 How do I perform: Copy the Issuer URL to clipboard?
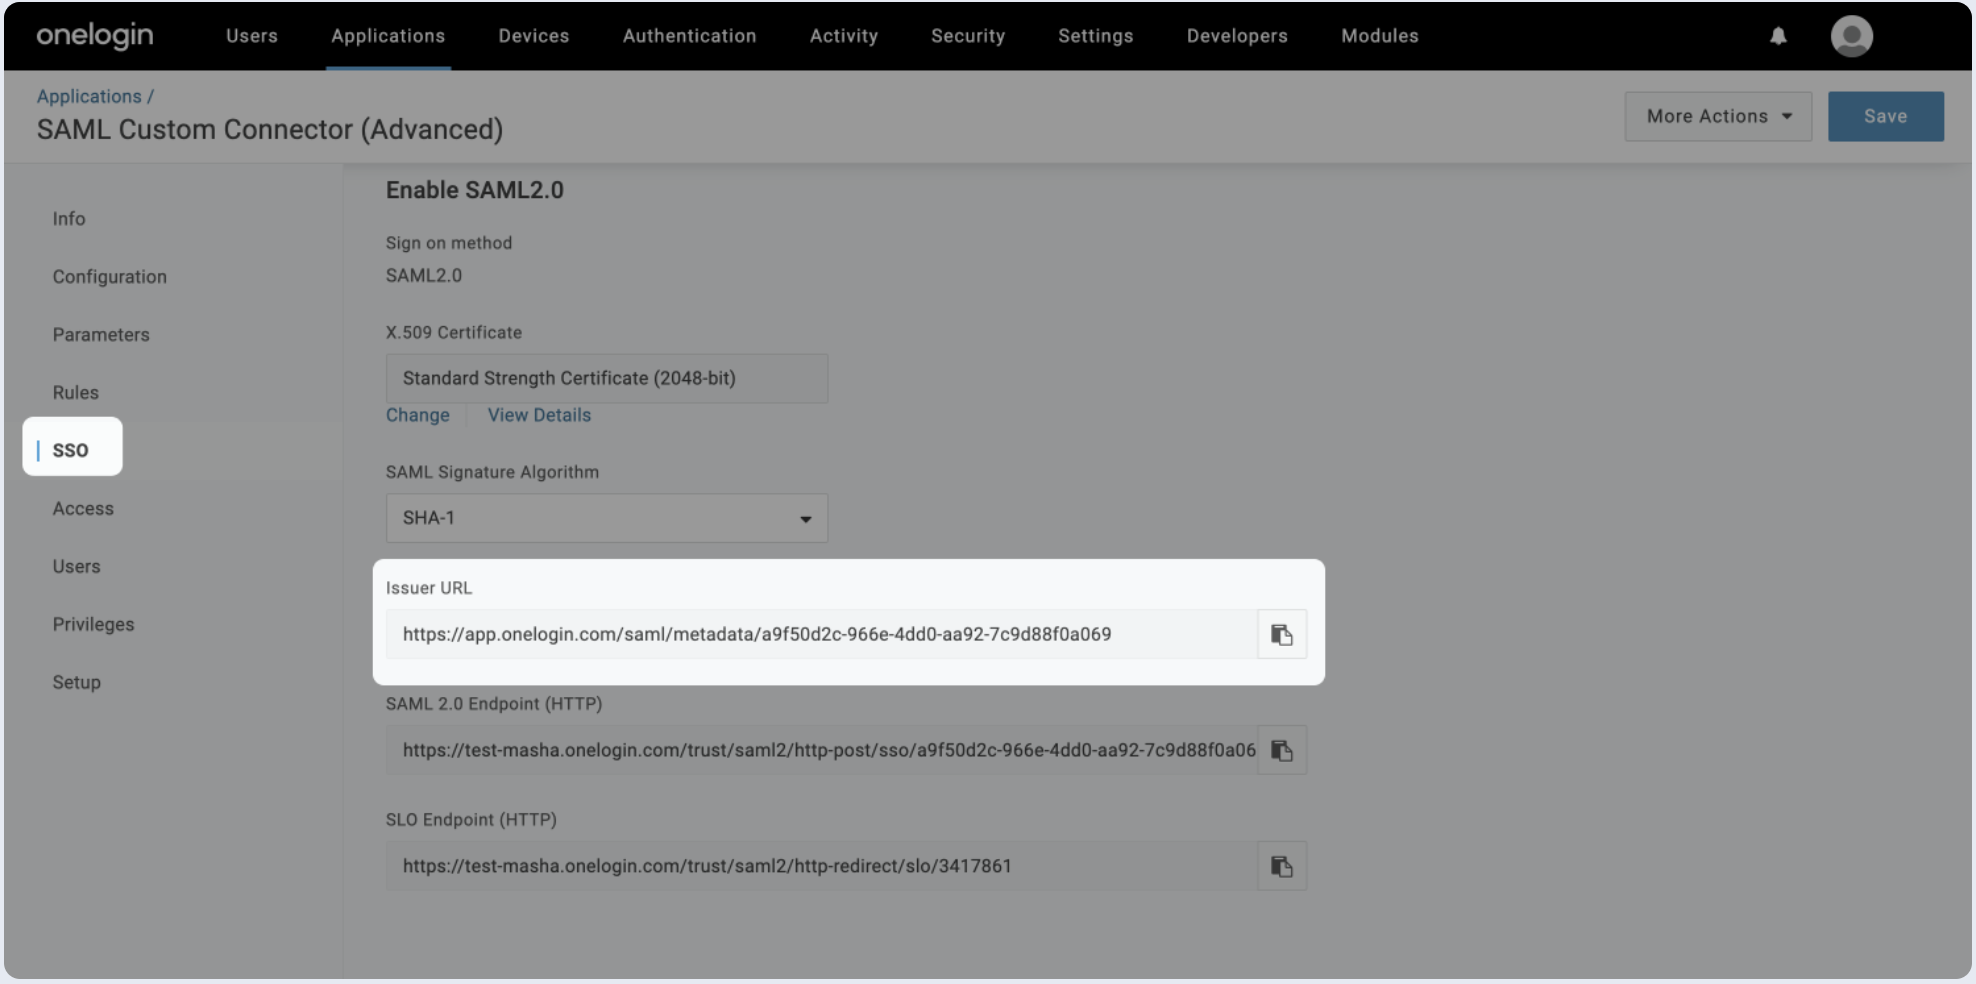tap(1281, 635)
